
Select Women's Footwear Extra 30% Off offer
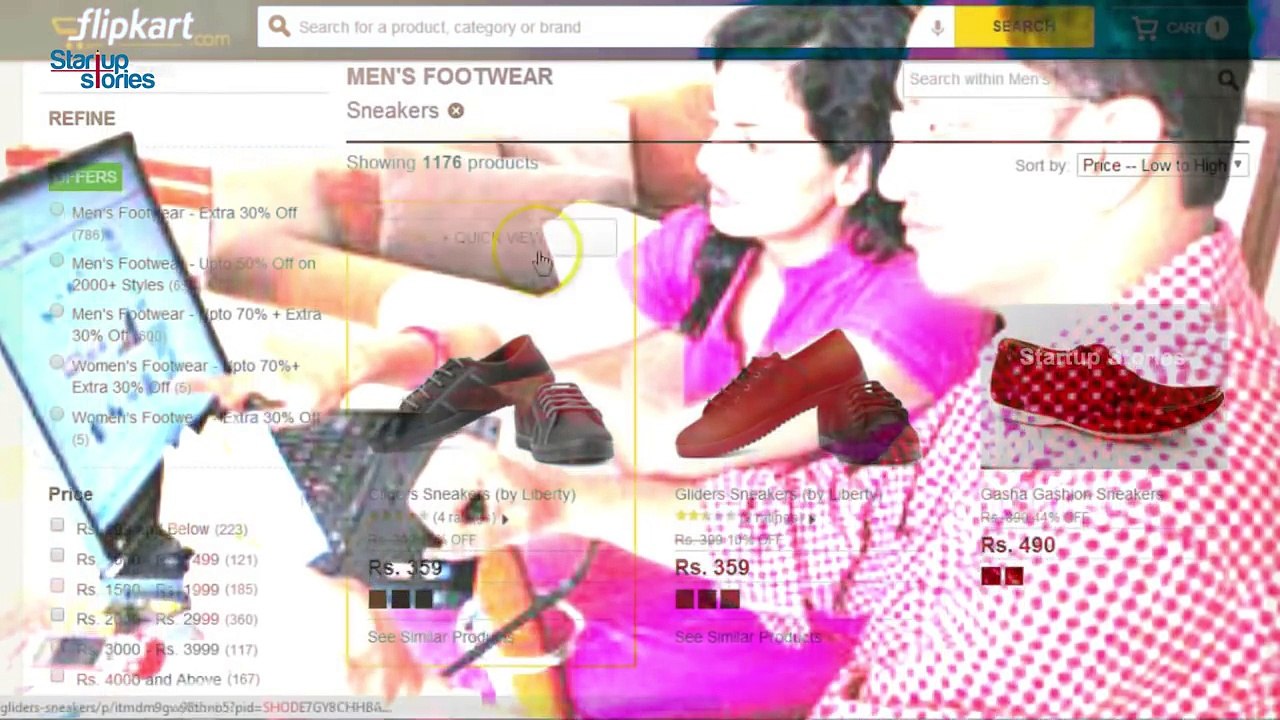click(57, 415)
